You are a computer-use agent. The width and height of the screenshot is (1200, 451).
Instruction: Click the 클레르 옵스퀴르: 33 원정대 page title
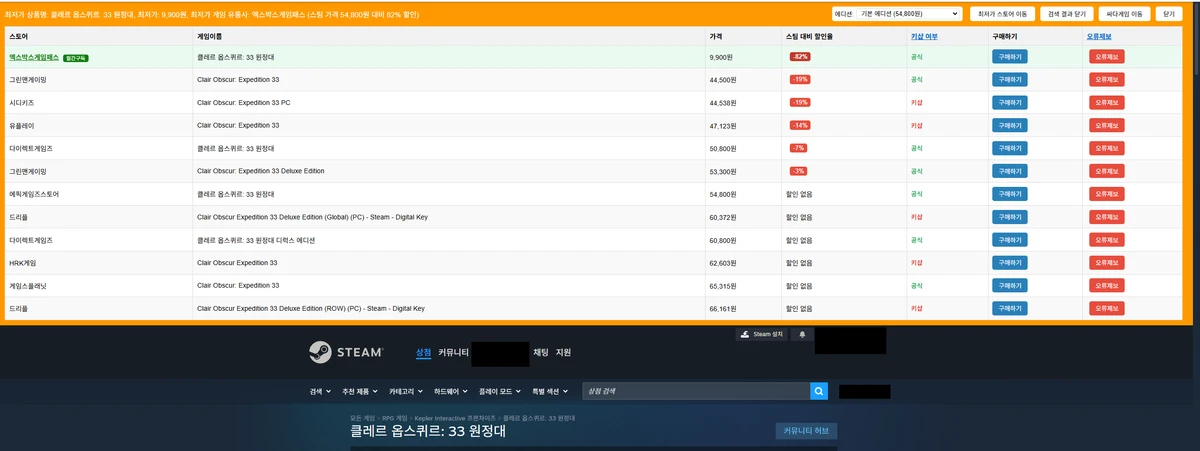(428, 433)
